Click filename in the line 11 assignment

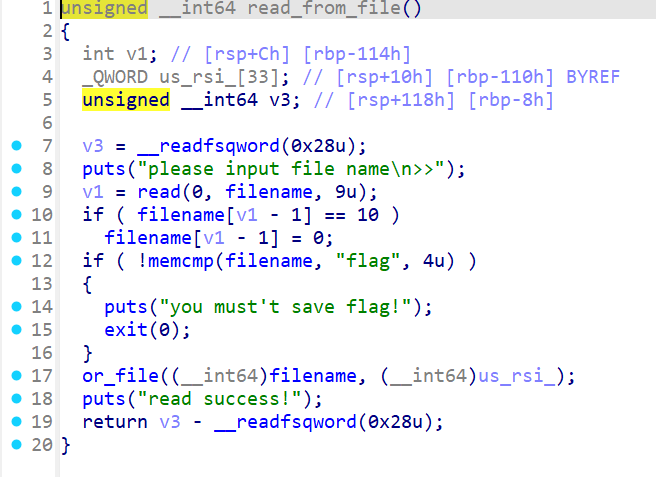click(x=148, y=238)
